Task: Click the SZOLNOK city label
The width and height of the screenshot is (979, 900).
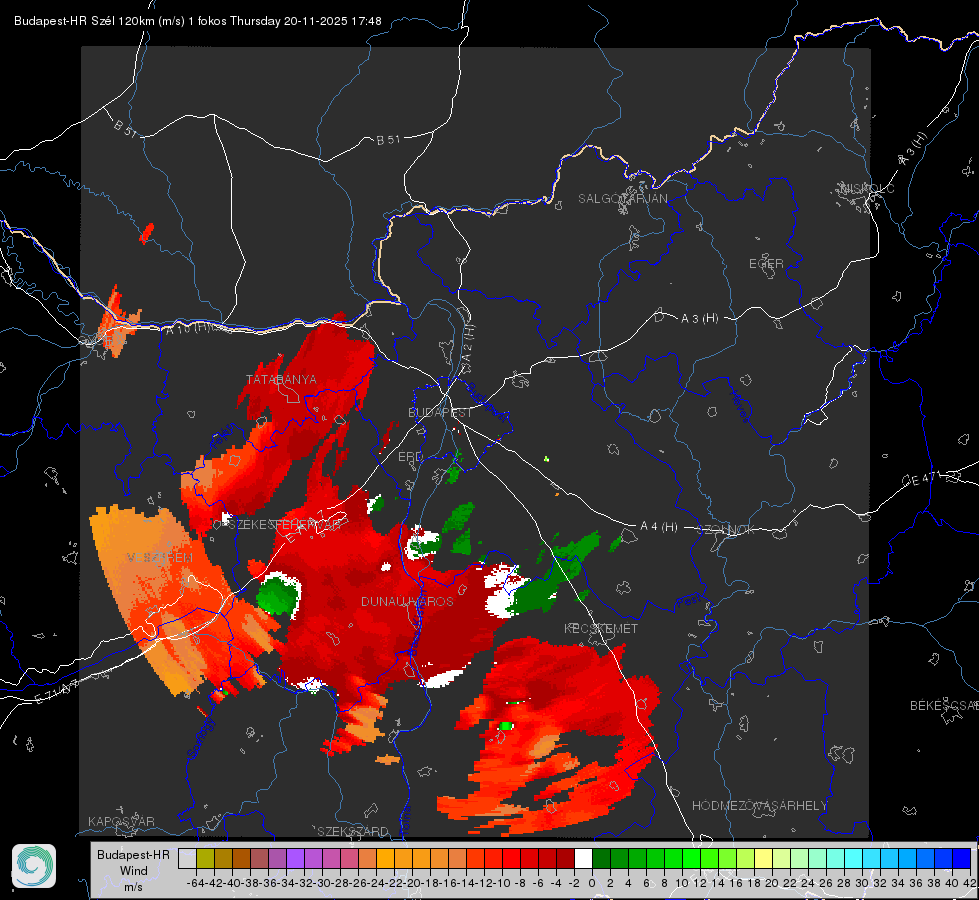Action: (x=726, y=530)
